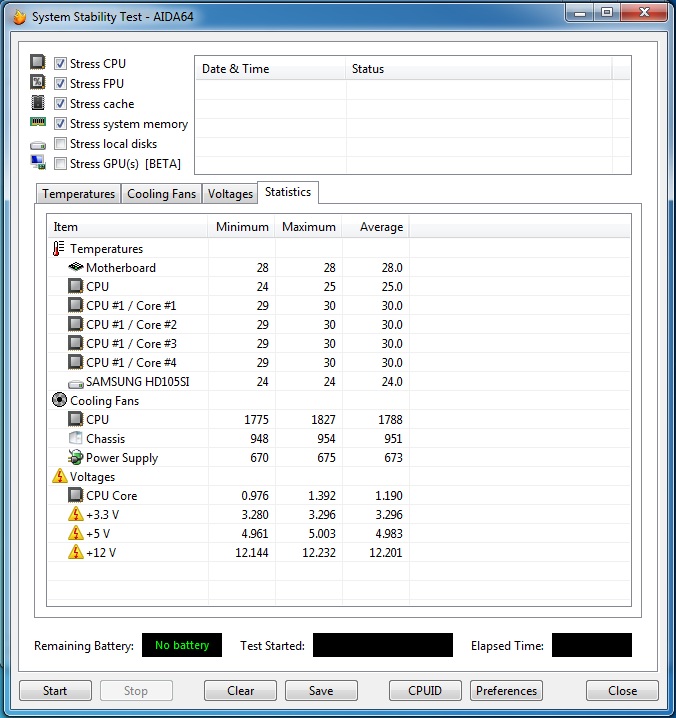The image size is (676, 718).
Task: Click the warning bolt icon next to Voltages group
Action: pyautogui.click(x=60, y=476)
